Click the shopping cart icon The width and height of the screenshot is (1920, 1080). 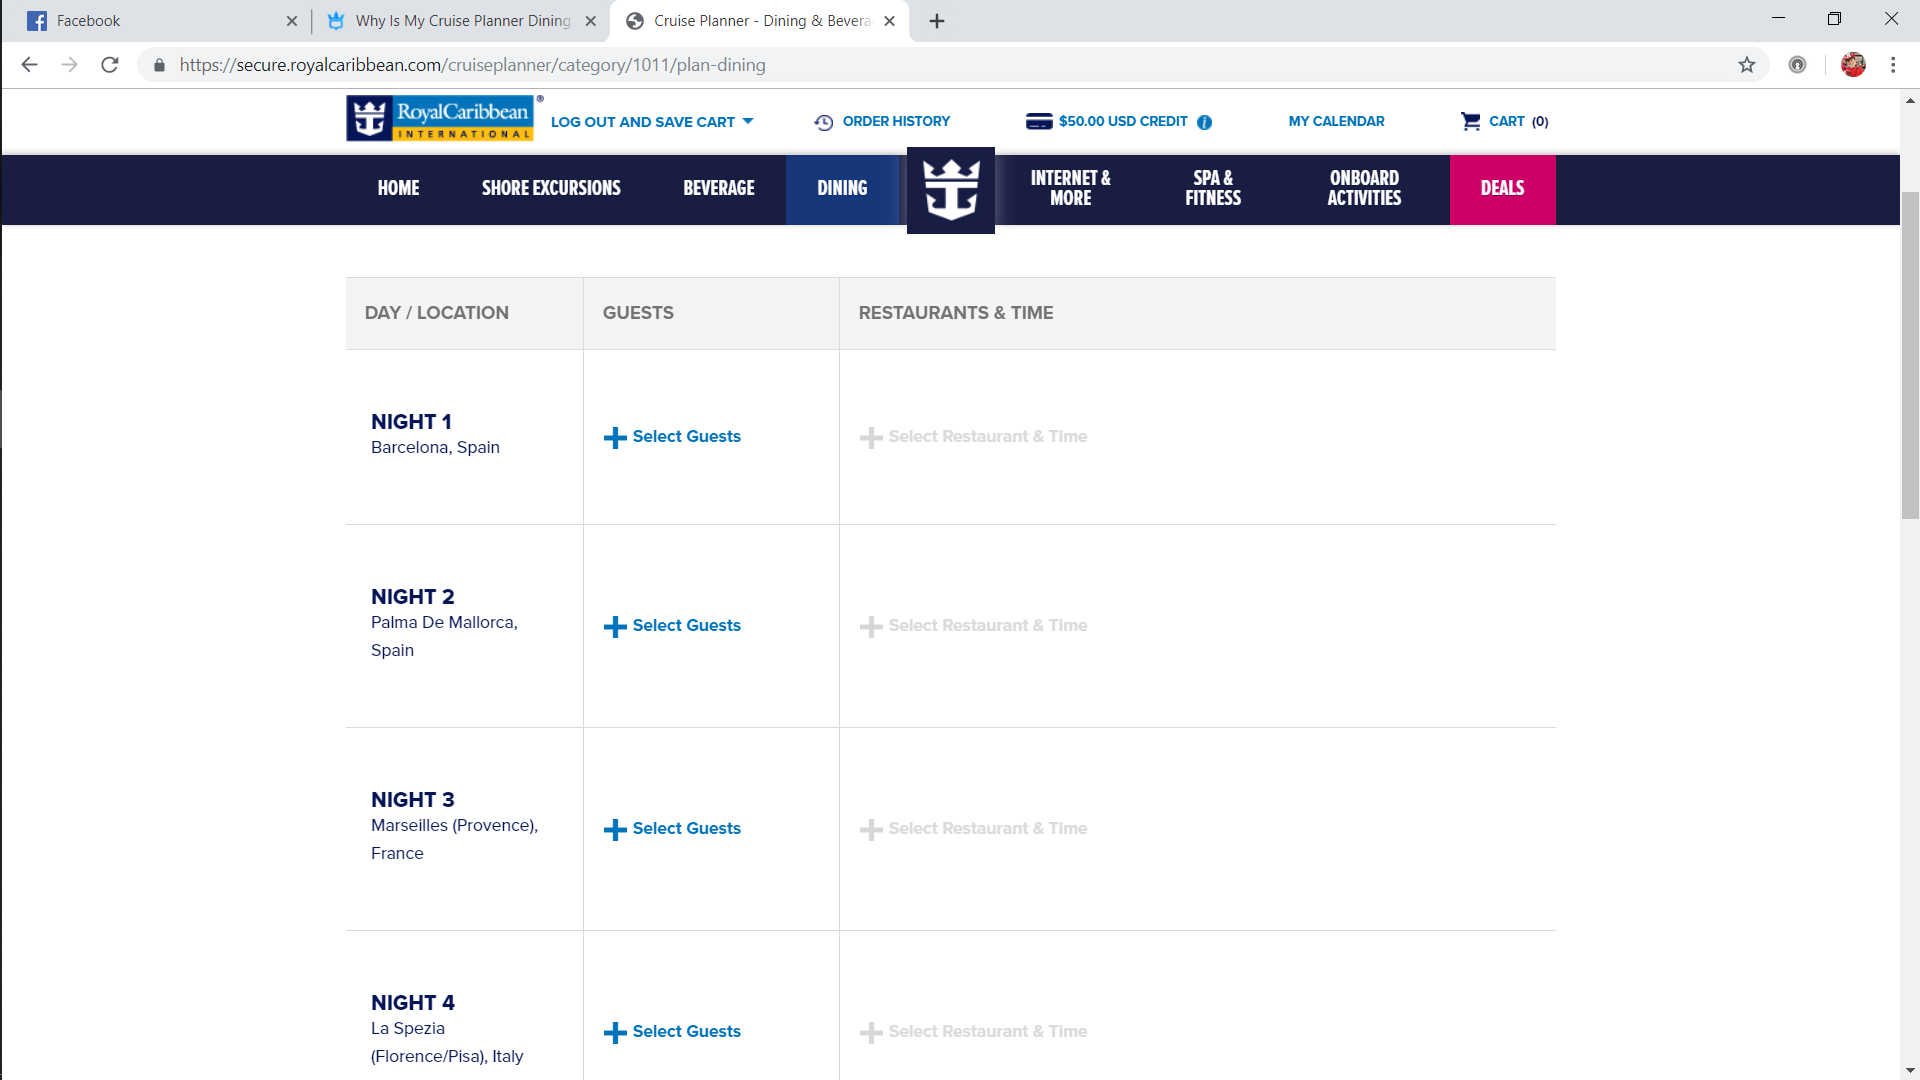click(x=1470, y=121)
